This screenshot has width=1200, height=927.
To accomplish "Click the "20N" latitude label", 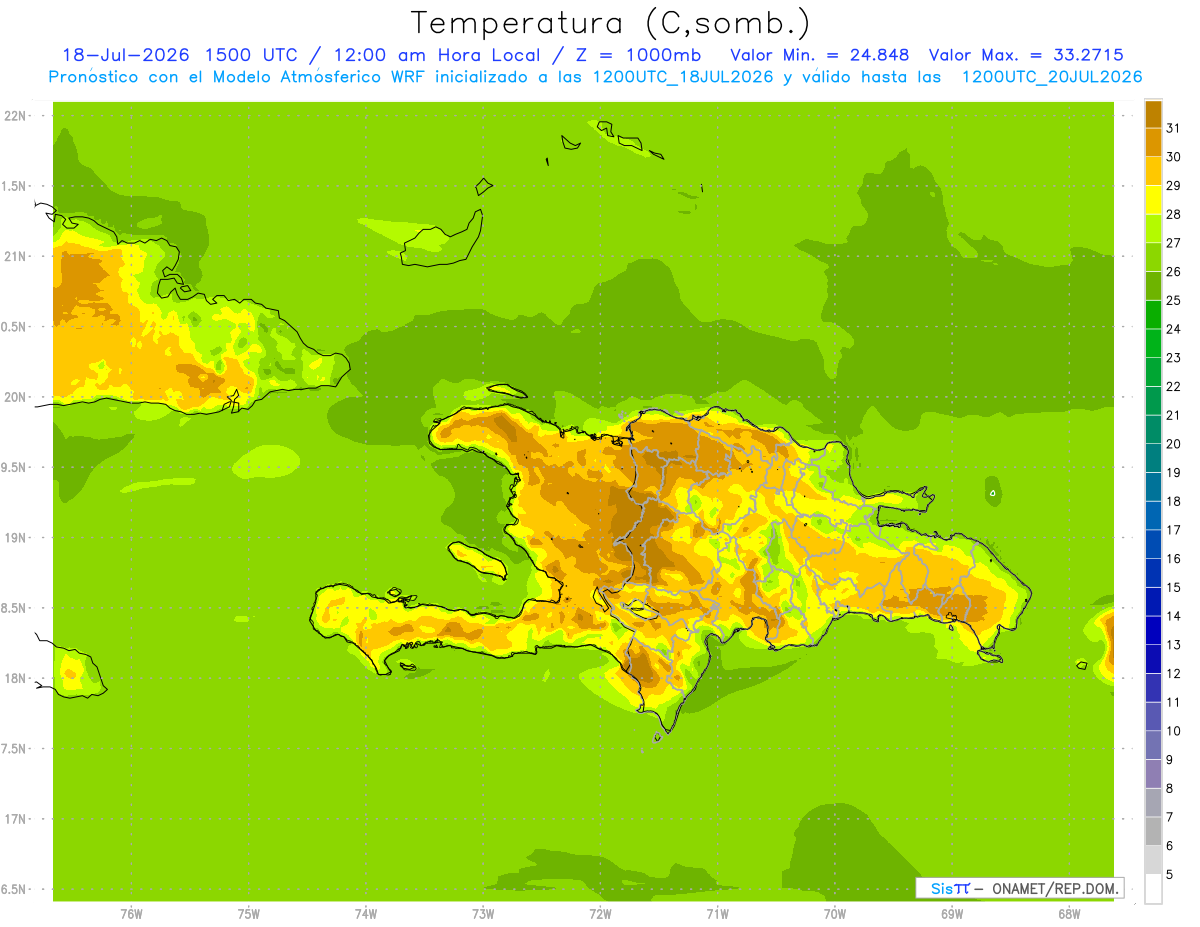I will (x=14, y=397).
